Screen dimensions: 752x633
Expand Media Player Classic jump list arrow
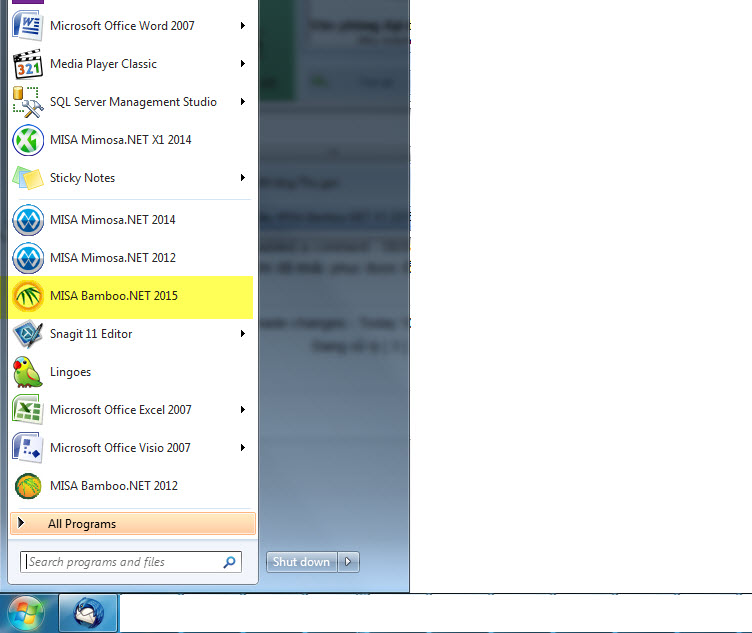tap(243, 63)
